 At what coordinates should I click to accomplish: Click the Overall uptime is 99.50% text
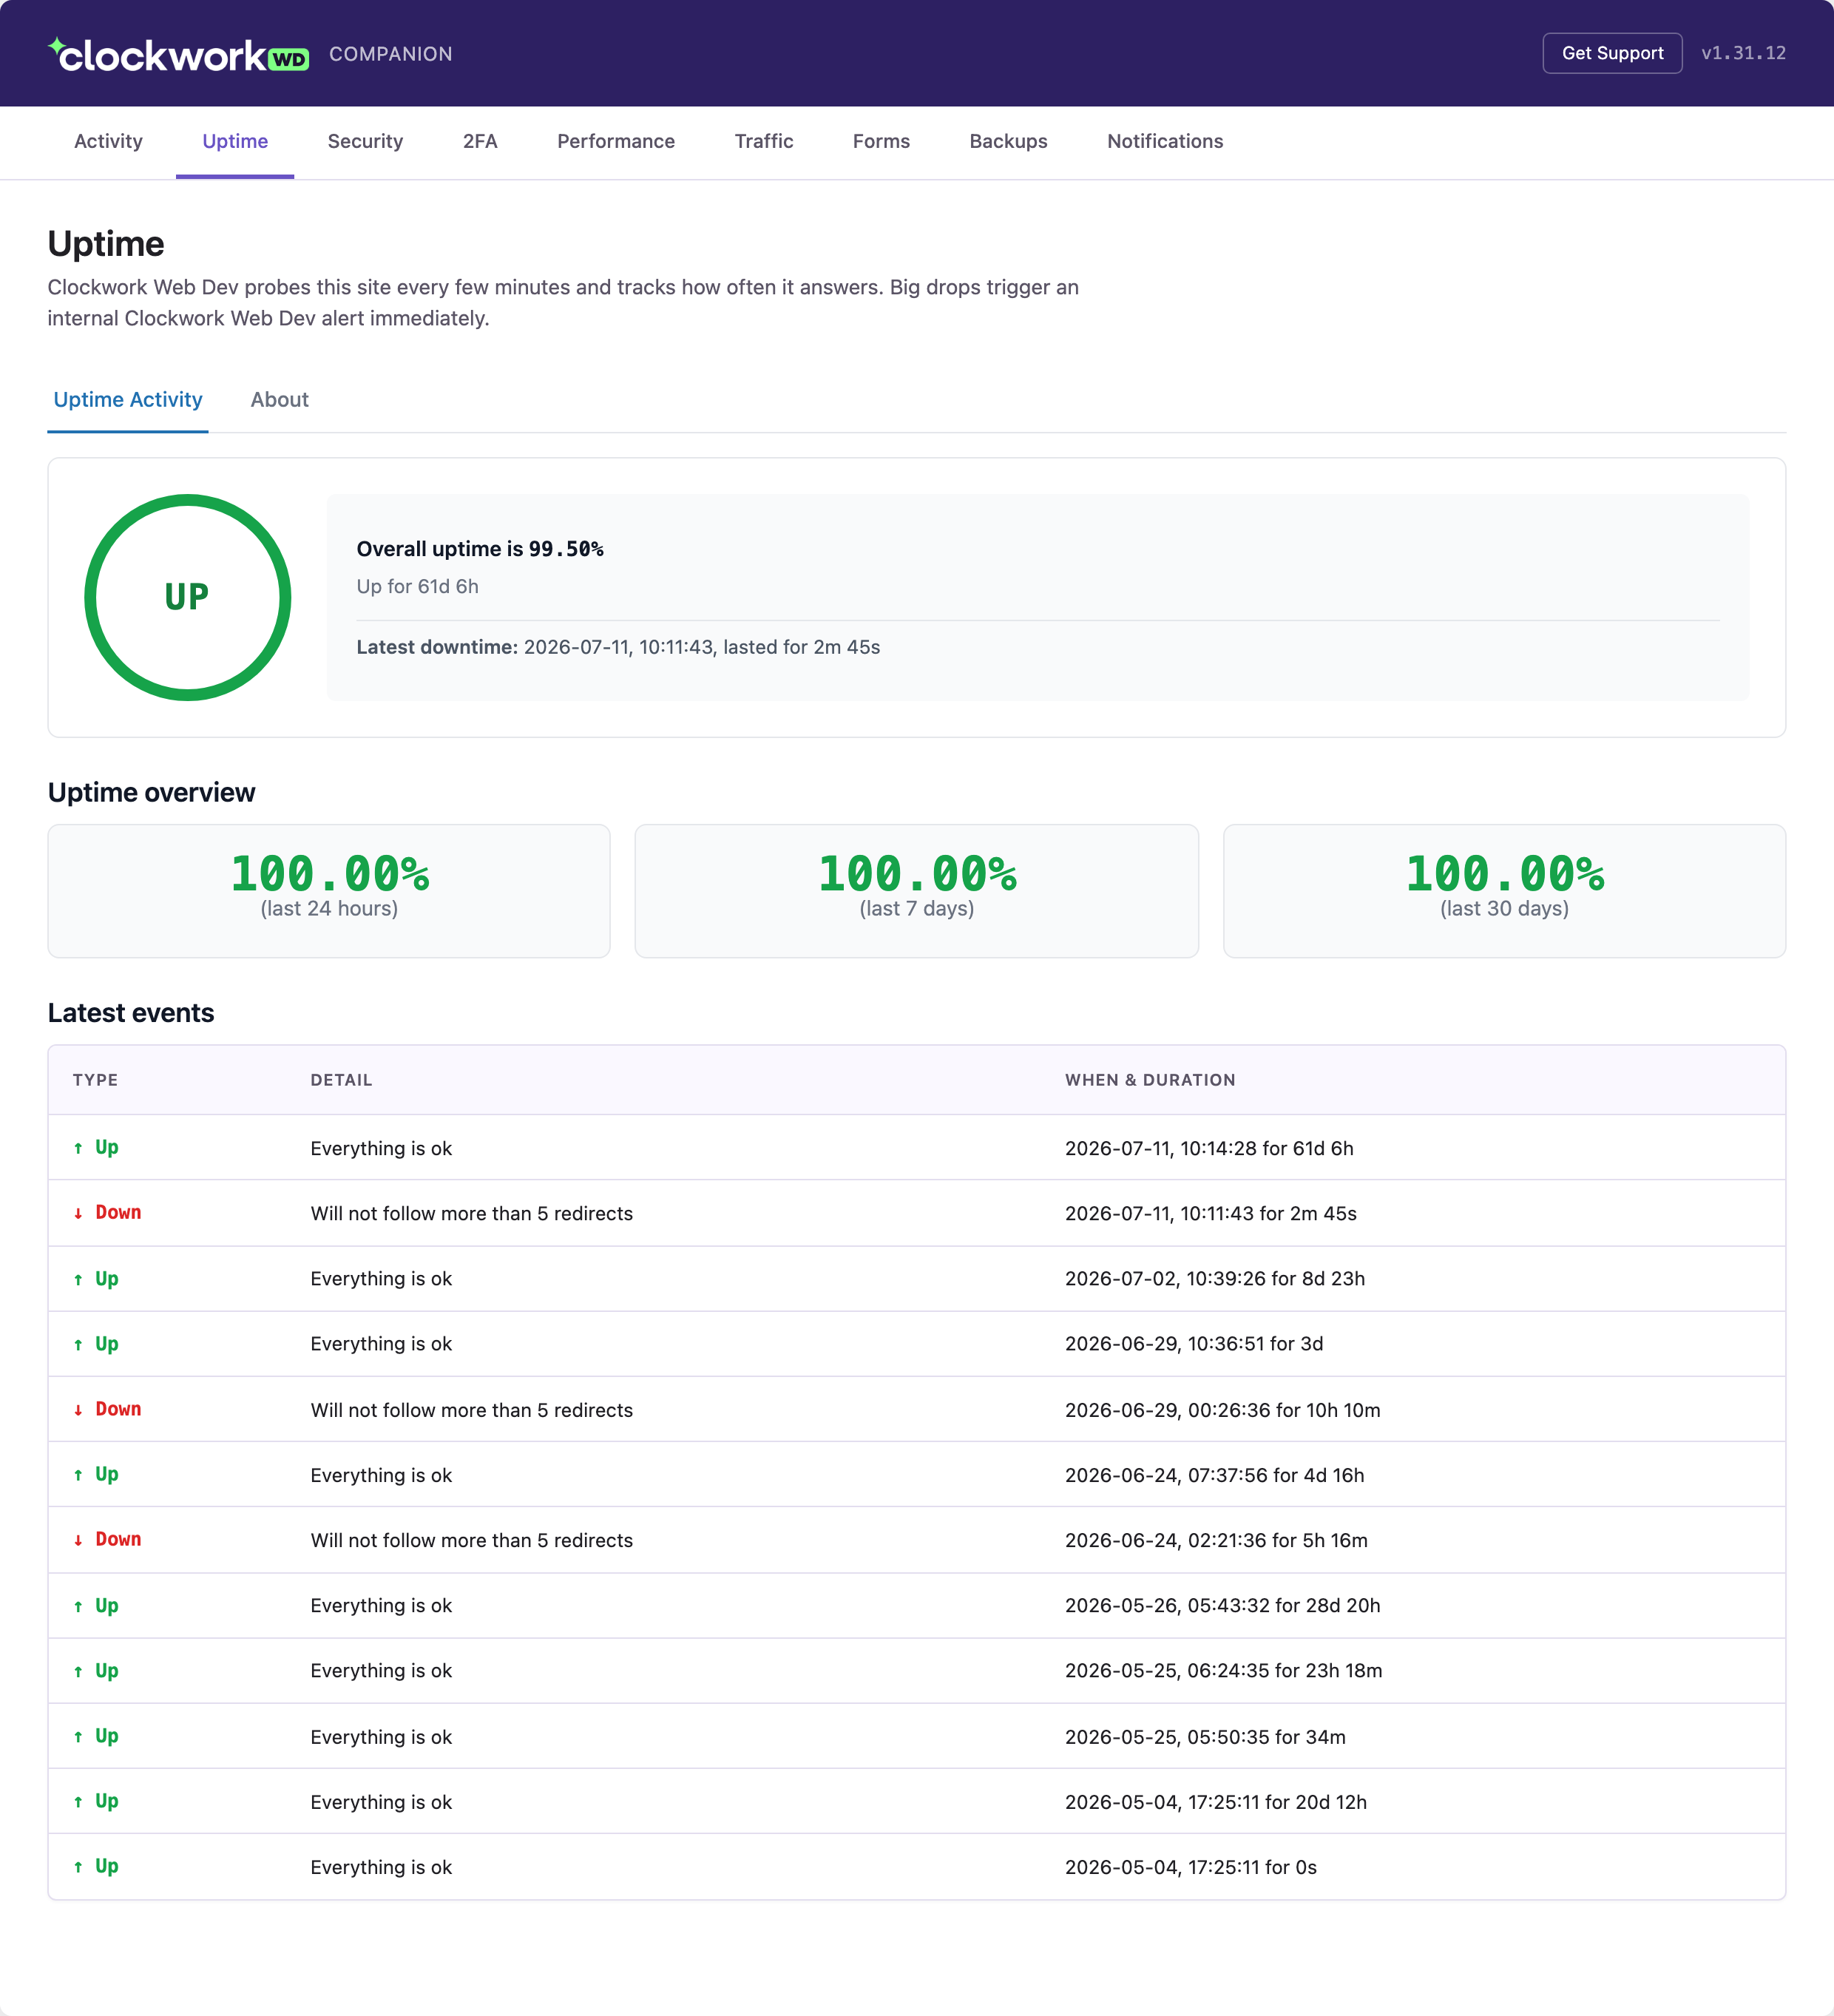click(x=480, y=548)
